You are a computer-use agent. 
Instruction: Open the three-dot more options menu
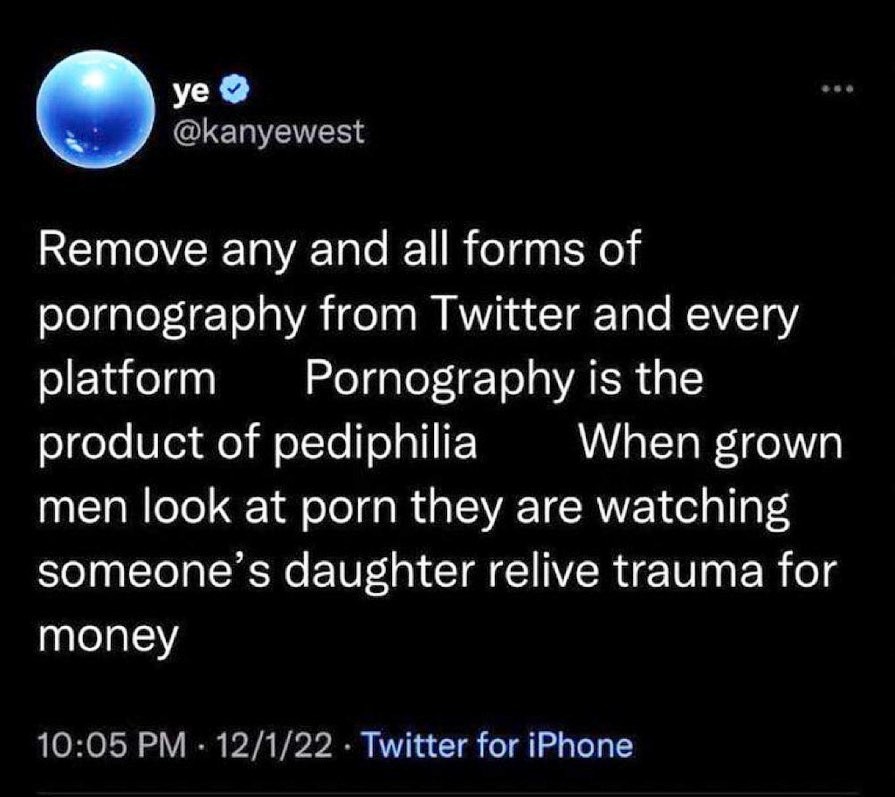[x=837, y=88]
